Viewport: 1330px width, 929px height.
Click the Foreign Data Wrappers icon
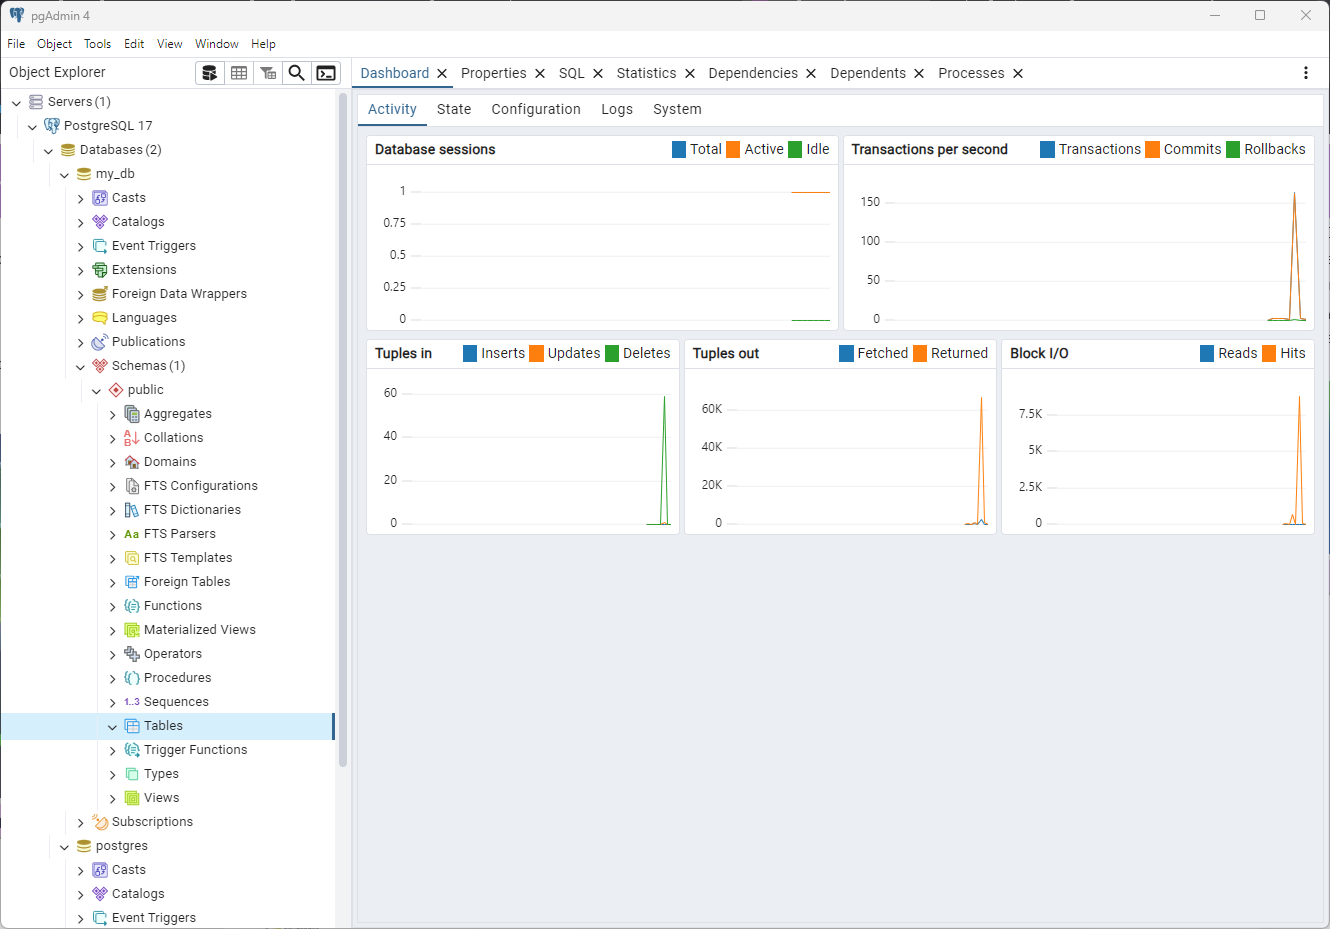[x=100, y=294]
